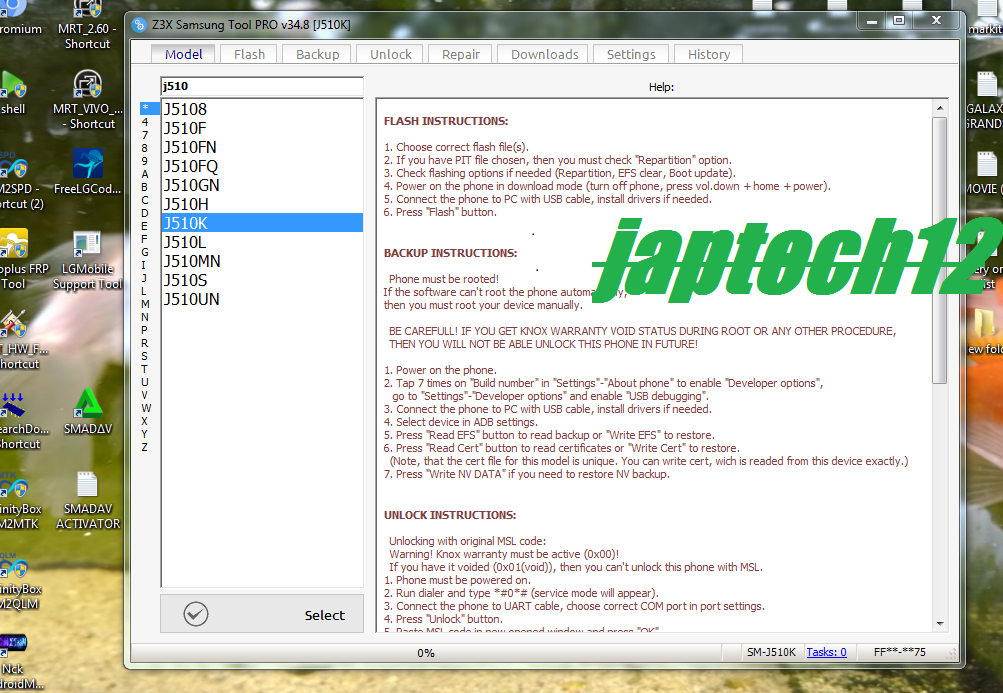
Task: Open the Nck AndroidMTK desktop icon
Action: (20, 662)
